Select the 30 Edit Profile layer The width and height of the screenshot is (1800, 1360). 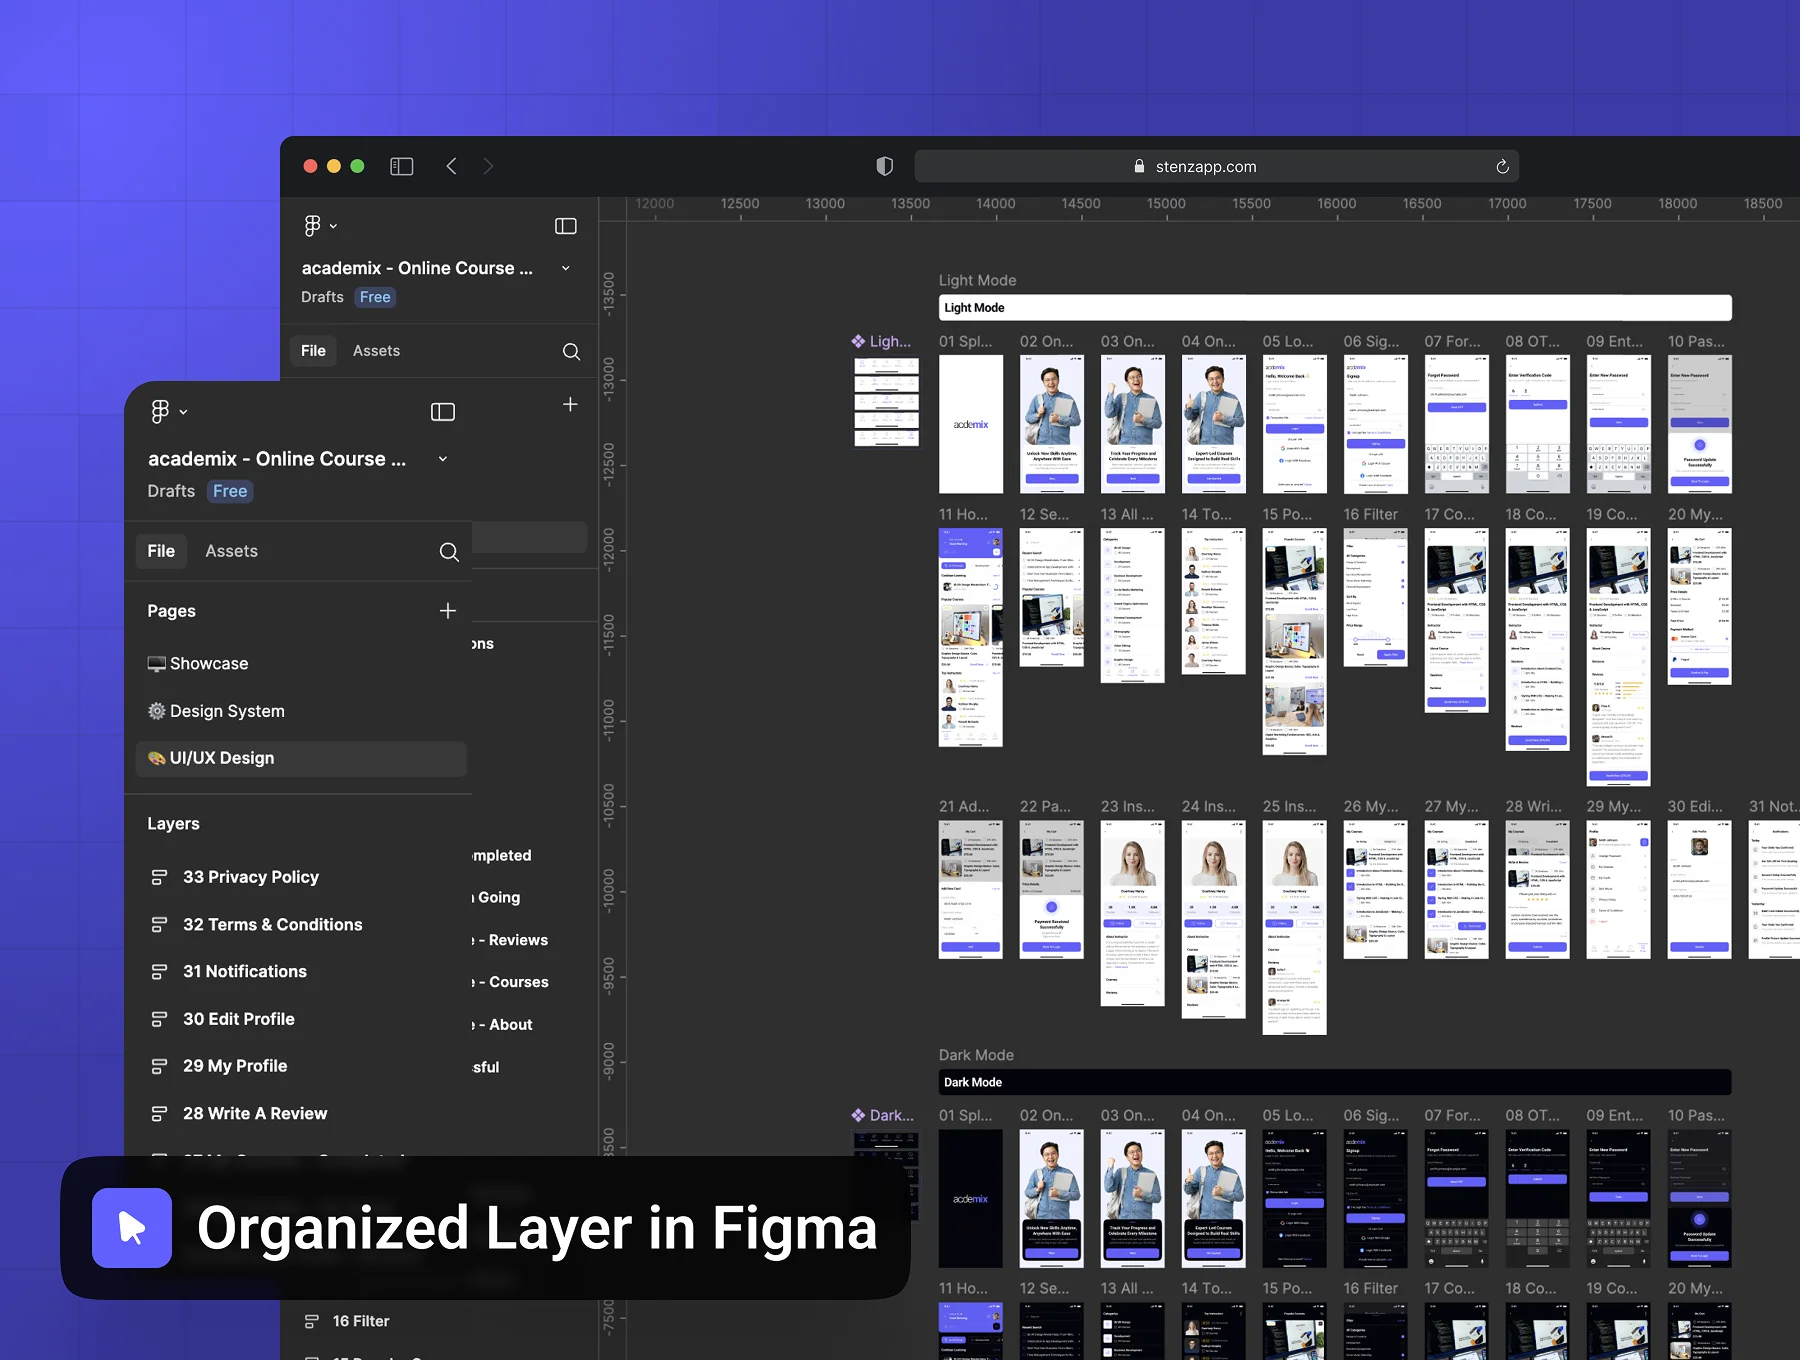point(239,1019)
